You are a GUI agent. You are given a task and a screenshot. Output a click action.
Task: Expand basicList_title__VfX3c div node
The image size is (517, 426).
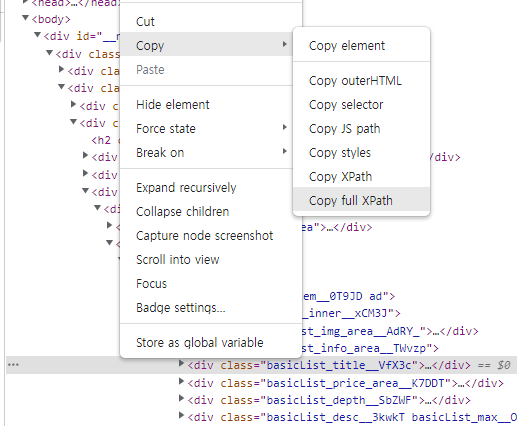[x=181, y=363]
